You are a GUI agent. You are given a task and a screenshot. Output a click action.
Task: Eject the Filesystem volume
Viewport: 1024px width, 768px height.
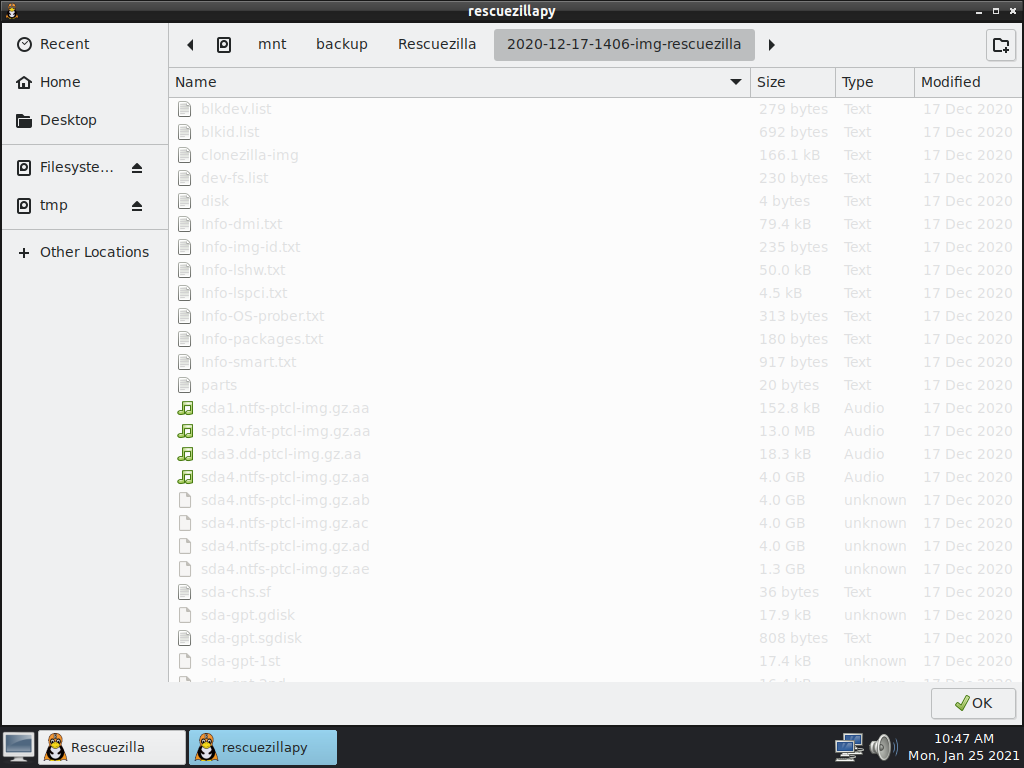[x=137, y=168]
